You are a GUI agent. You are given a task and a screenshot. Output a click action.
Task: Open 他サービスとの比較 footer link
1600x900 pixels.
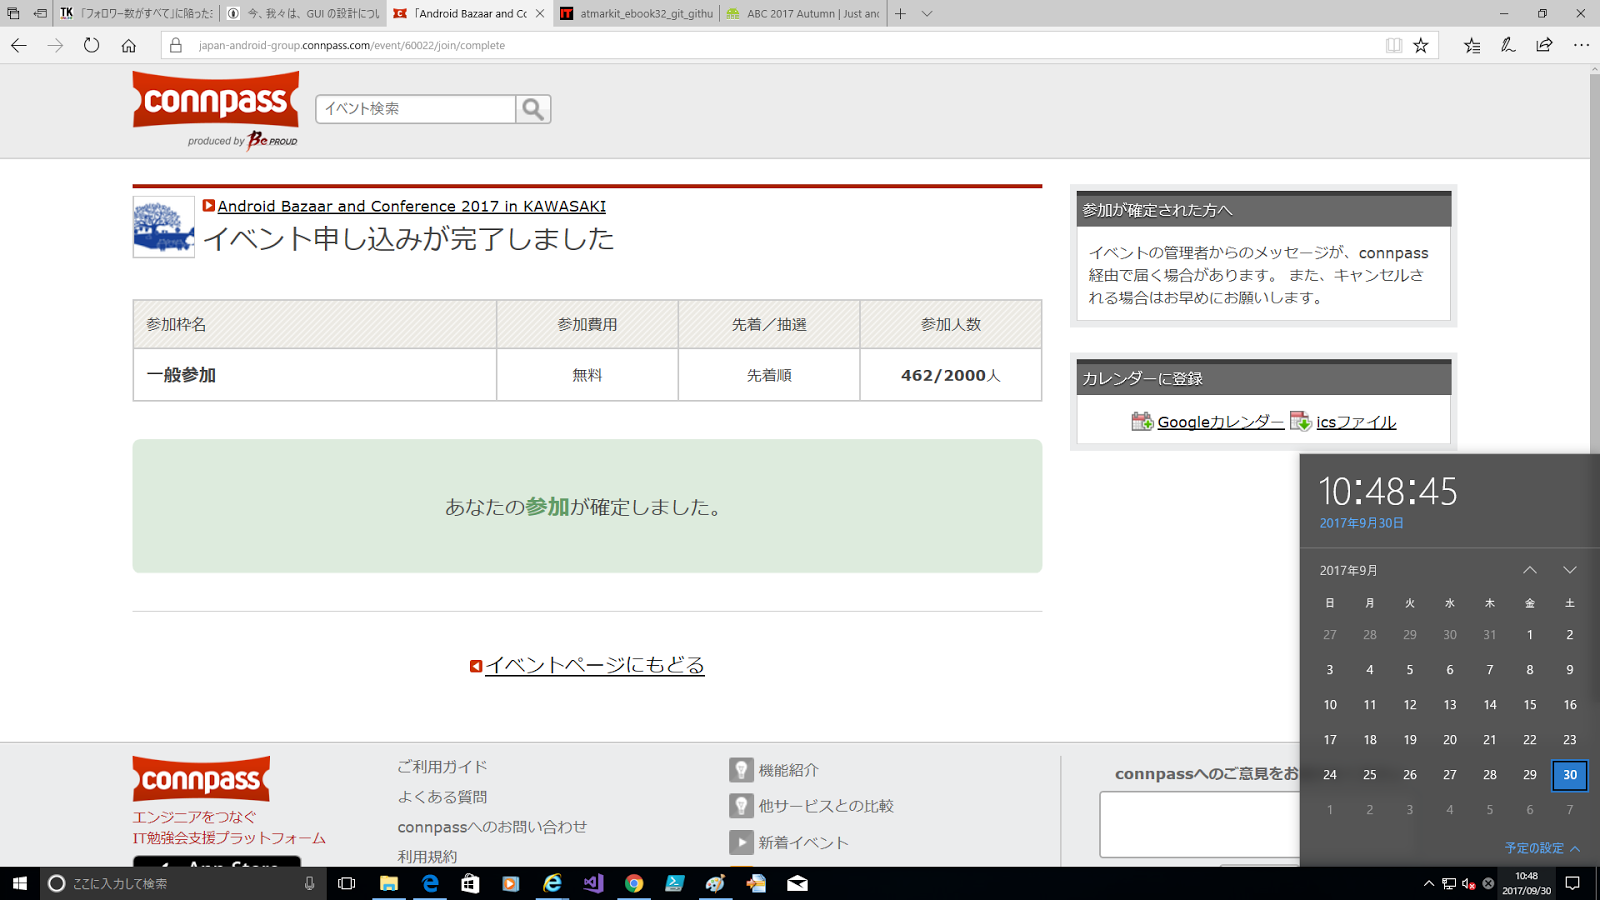(826, 806)
